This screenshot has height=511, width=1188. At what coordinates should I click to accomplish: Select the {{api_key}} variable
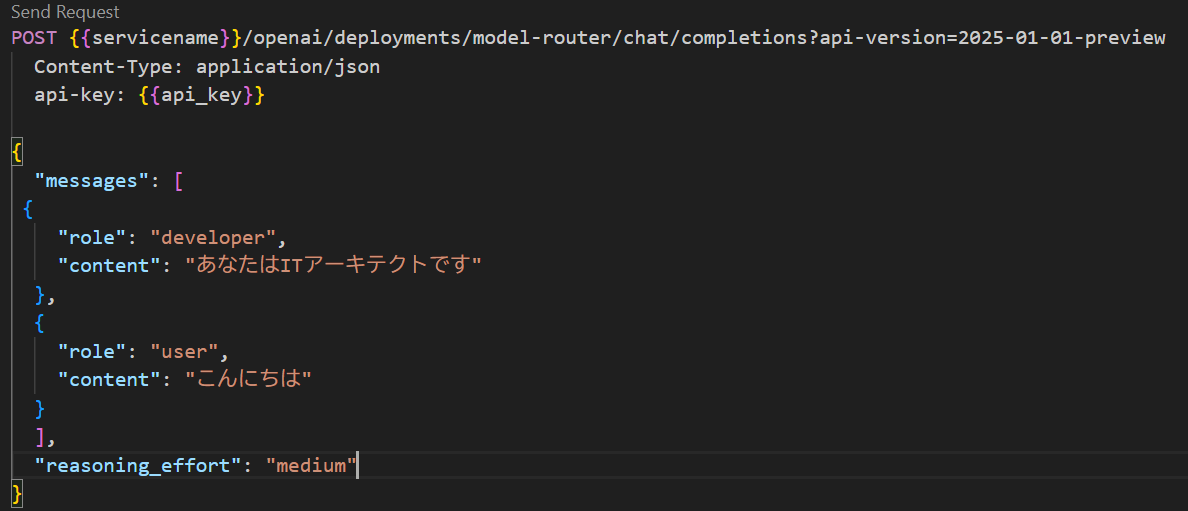point(201,97)
